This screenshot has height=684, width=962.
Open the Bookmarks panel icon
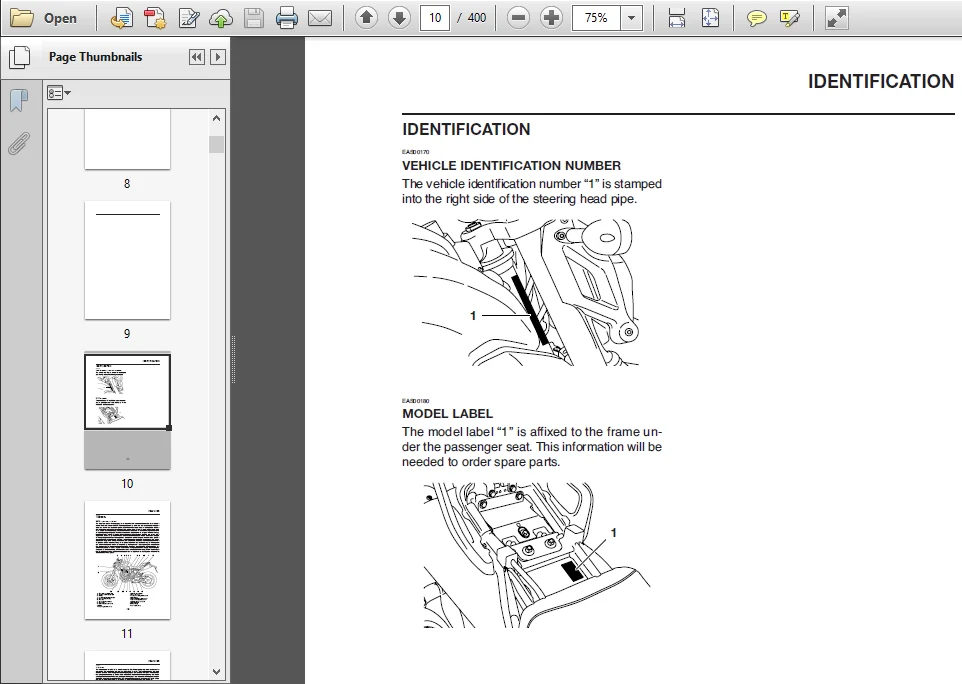tap(19, 100)
